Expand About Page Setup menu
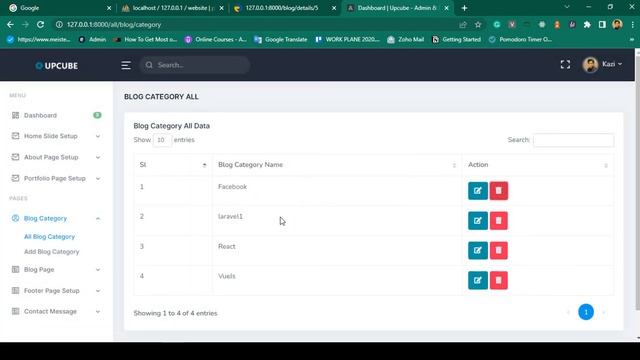Viewport: 640px width, 360px height. pos(56,157)
